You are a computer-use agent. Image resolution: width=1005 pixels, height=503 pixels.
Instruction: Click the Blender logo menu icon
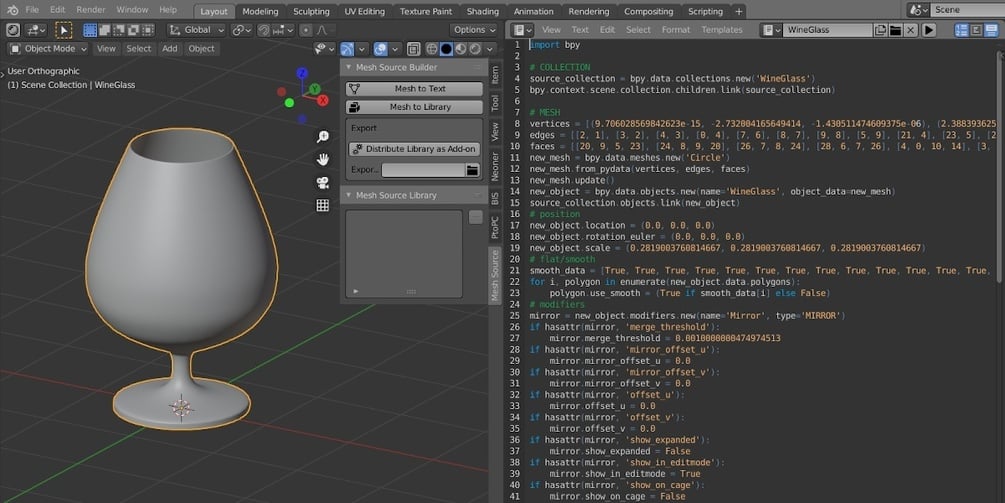coord(12,10)
